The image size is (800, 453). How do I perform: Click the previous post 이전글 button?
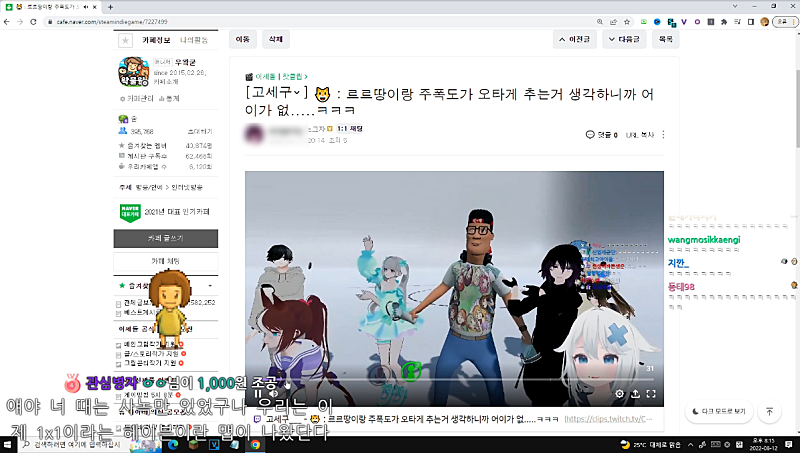point(574,39)
